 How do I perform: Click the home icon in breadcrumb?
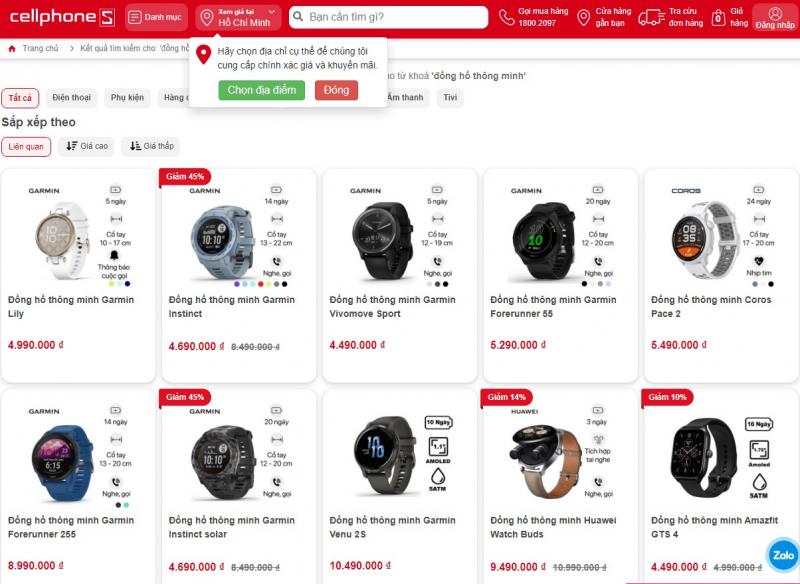12,48
